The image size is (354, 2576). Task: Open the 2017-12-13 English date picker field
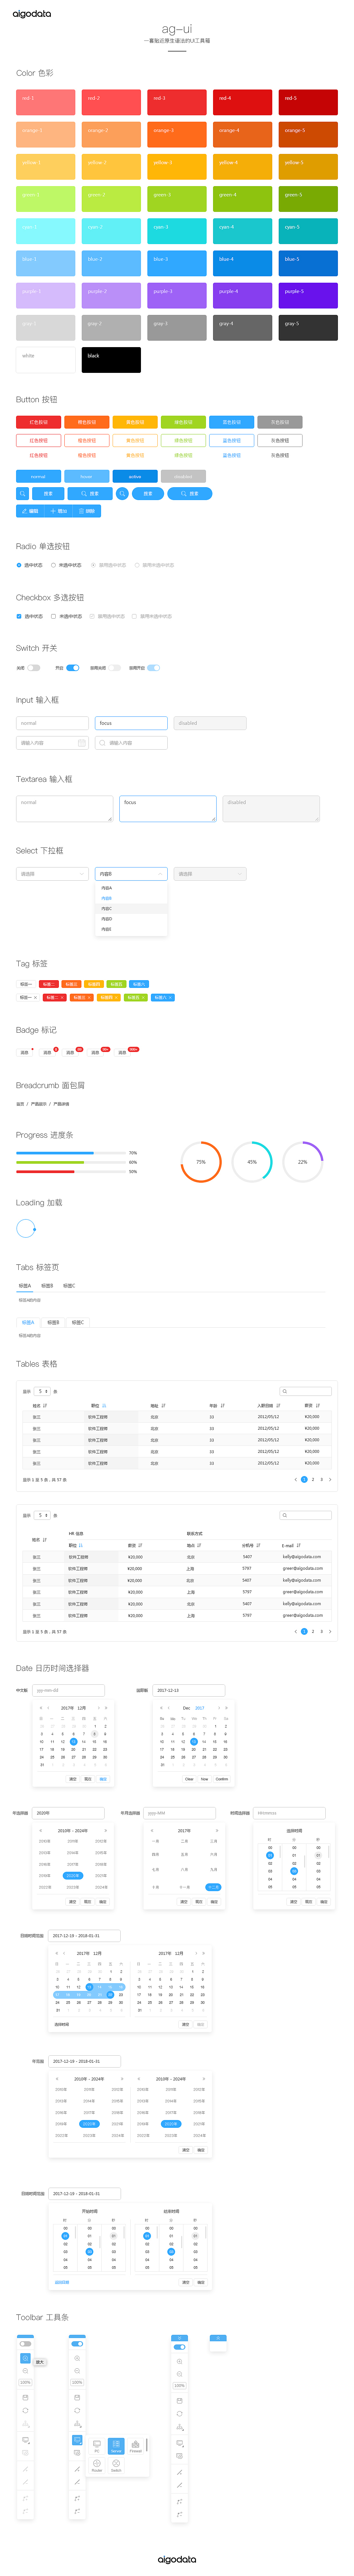click(x=189, y=1690)
